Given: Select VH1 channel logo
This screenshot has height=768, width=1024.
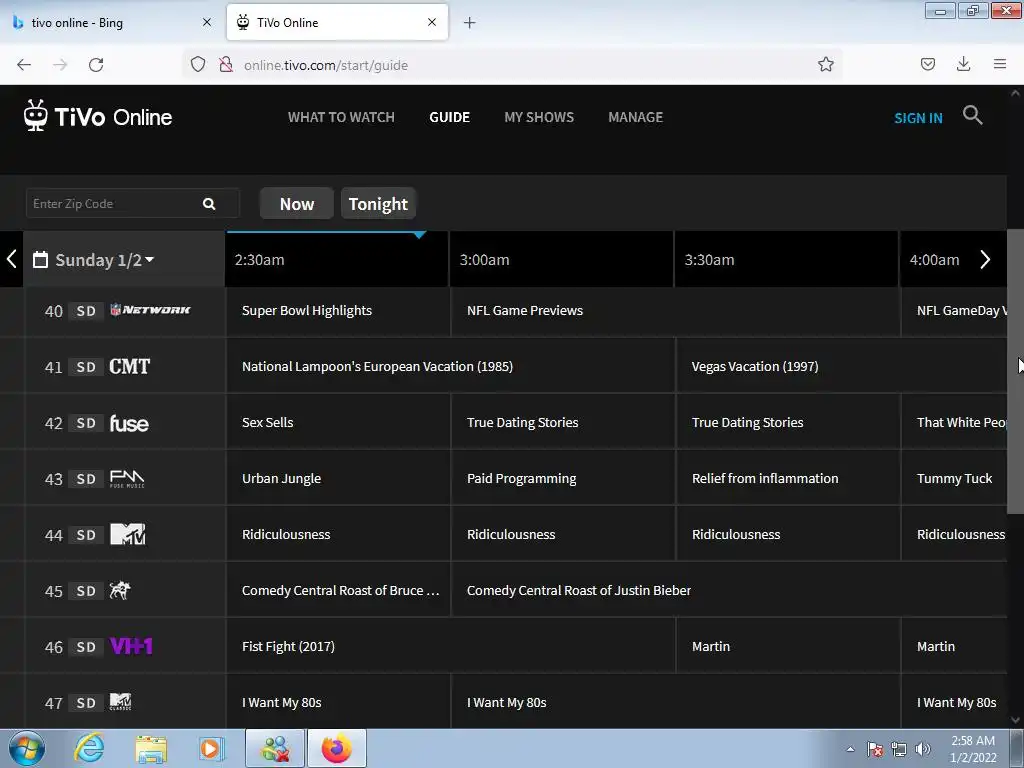Looking at the screenshot, I should [131, 647].
